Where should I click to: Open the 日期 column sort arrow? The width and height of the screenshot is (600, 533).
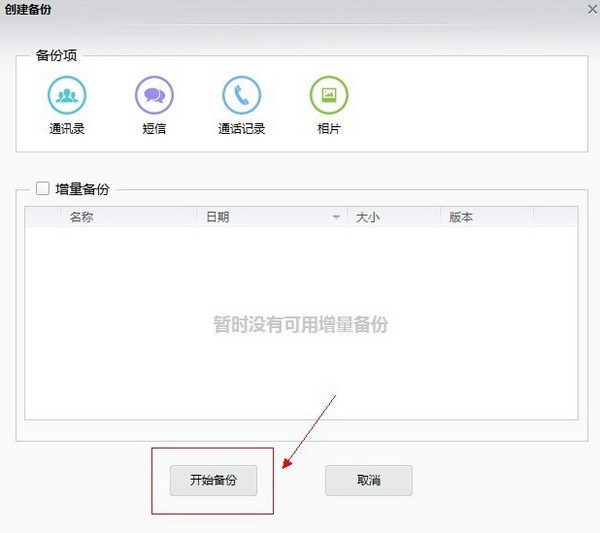[x=336, y=217]
